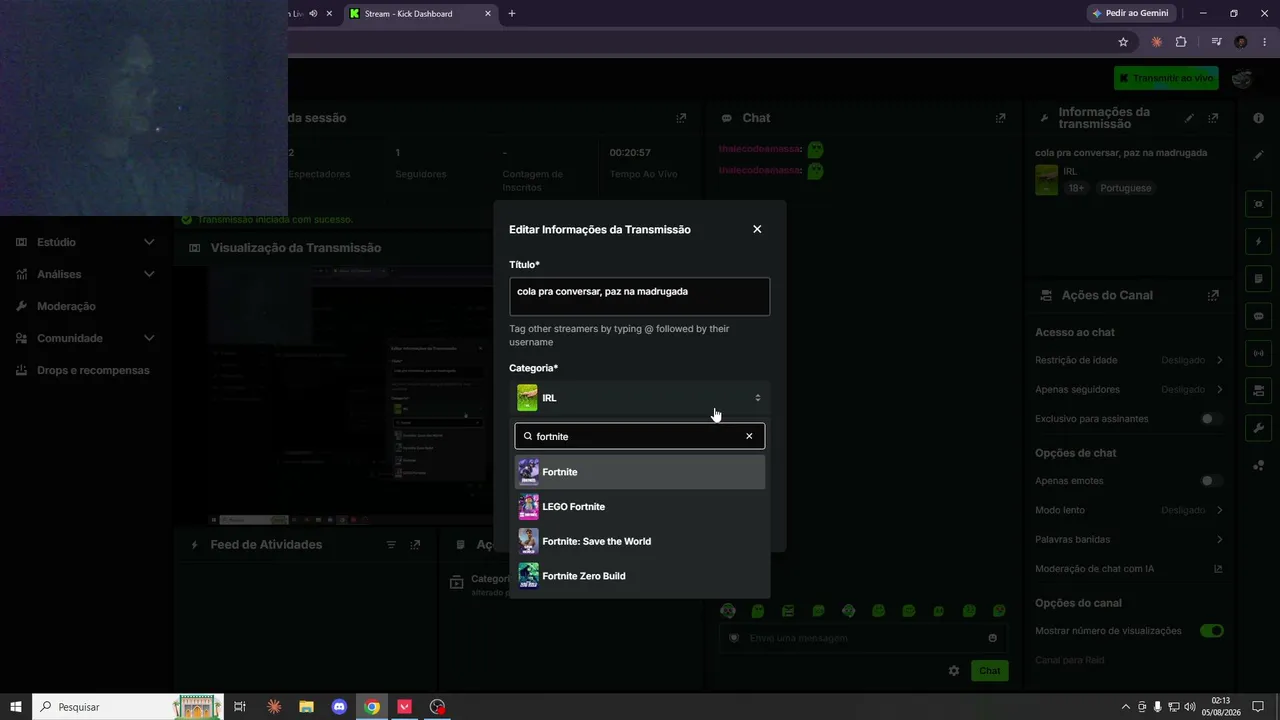Click the 18+ tag in stream info
The image size is (1280, 720).
[1076, 188]
